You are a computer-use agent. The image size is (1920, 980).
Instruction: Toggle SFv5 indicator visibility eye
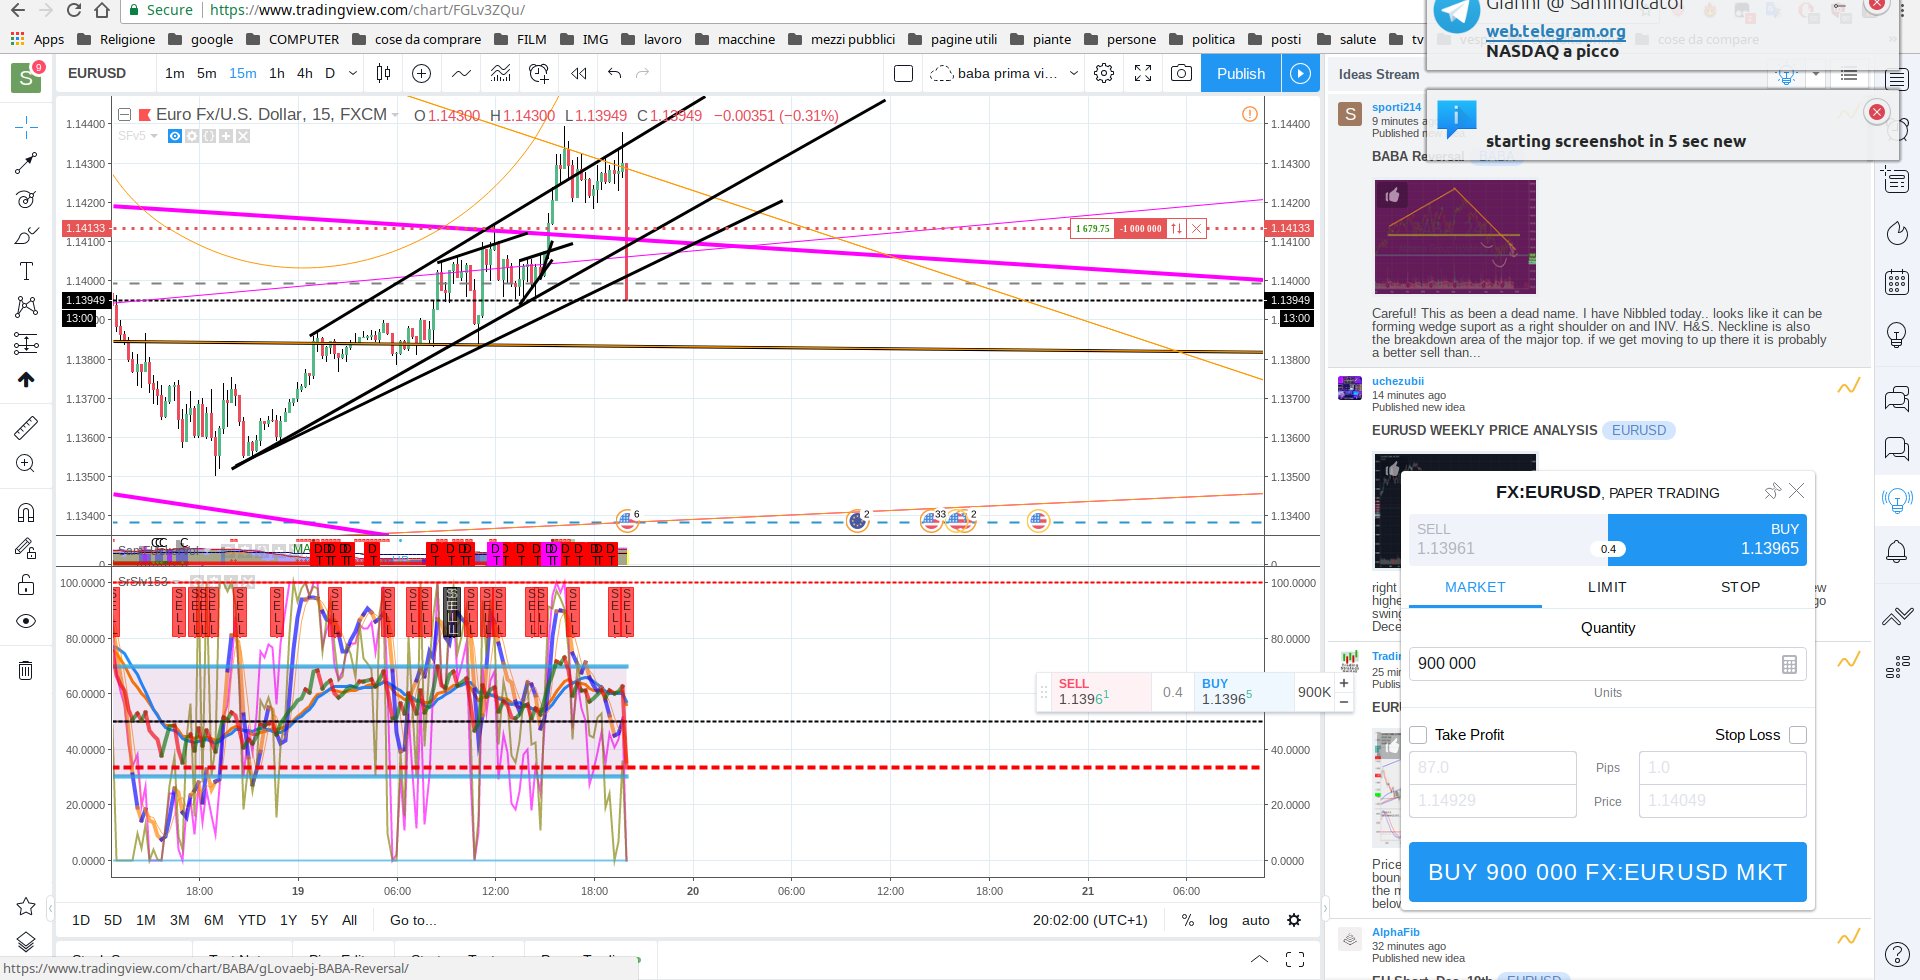coord(175,136)
